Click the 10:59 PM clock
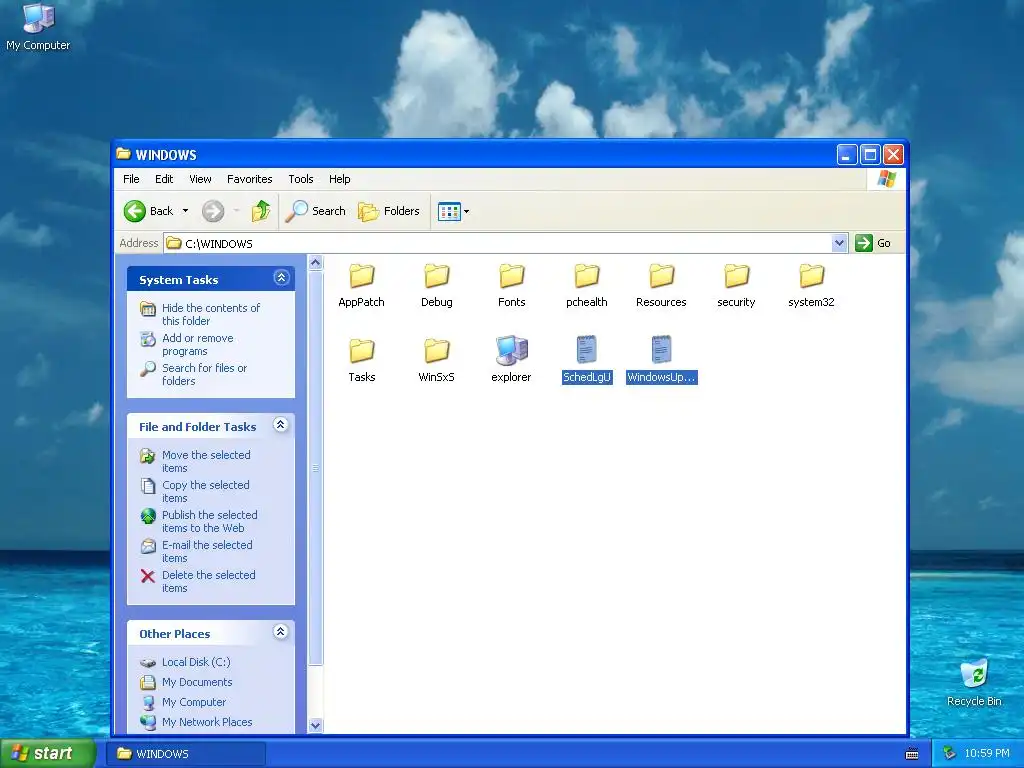Screen dimensions: 1024x768 (x=987, y=754)
